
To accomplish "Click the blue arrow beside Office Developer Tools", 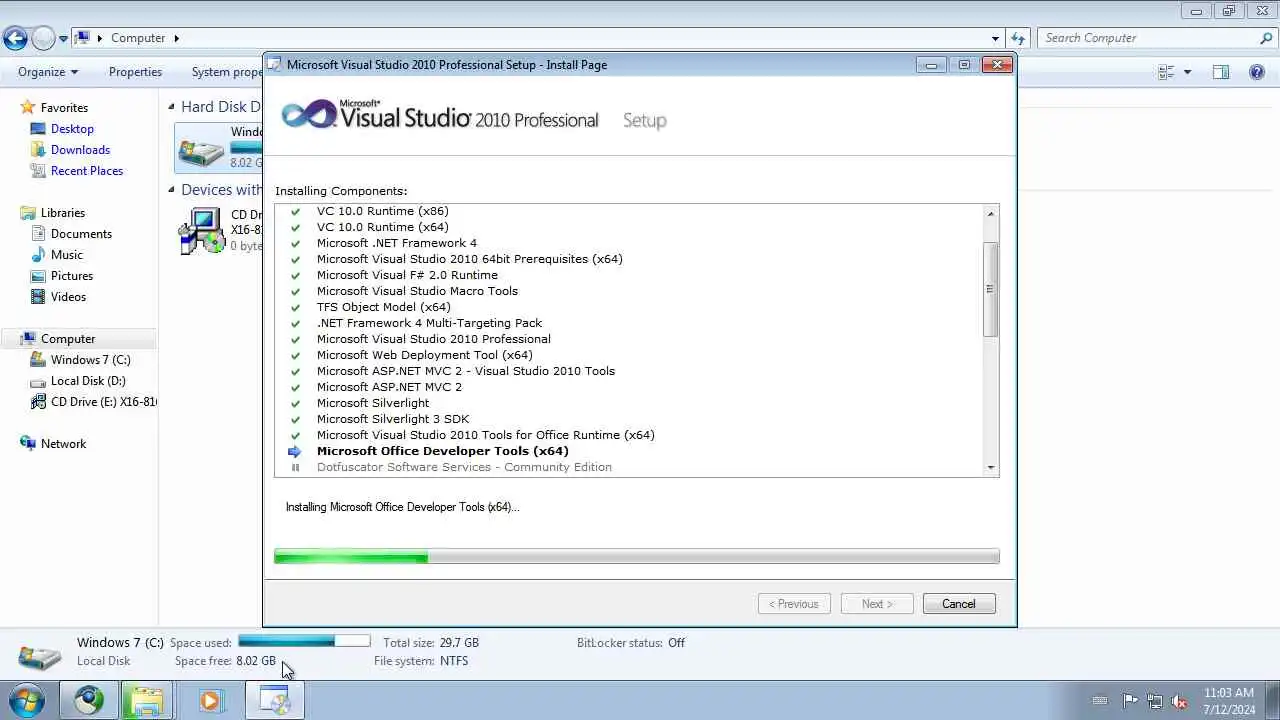I will pos(295,451).
